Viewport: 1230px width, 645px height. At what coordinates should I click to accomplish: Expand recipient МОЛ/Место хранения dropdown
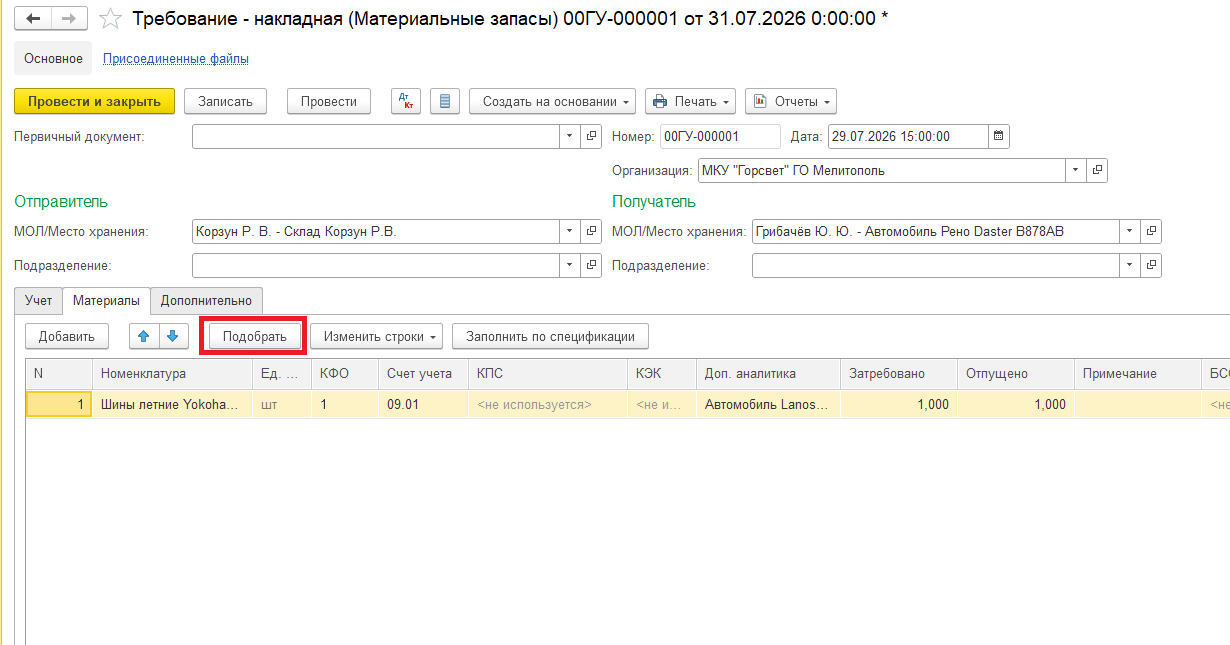[1129, 231]
